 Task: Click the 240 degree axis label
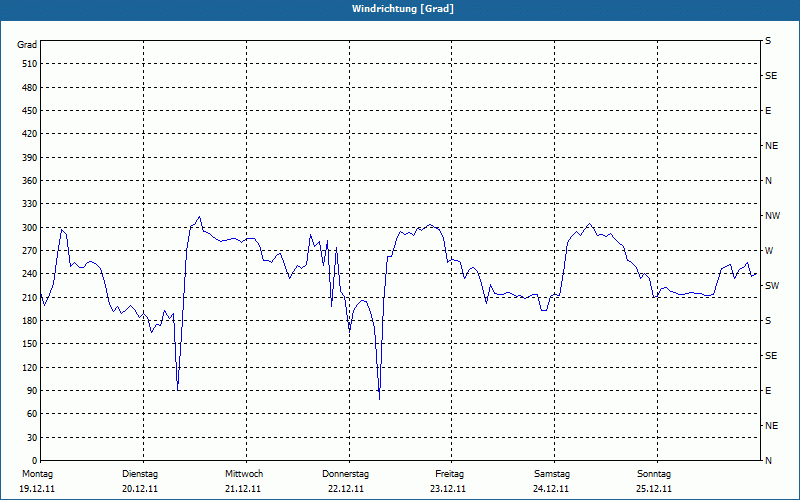[x=29, y=274]
